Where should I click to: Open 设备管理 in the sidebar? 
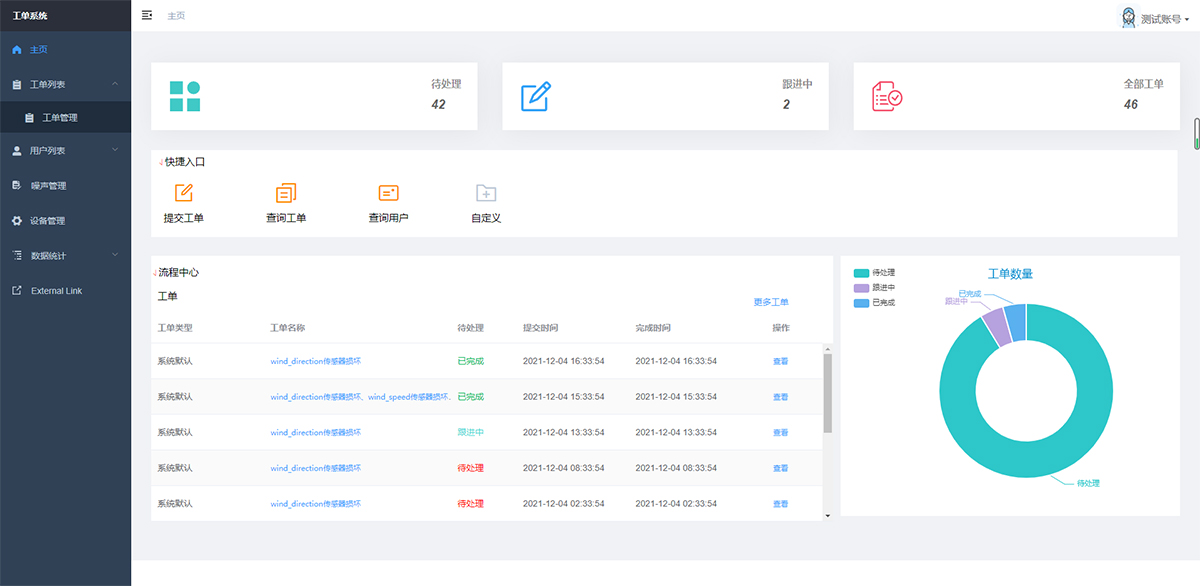47,221
